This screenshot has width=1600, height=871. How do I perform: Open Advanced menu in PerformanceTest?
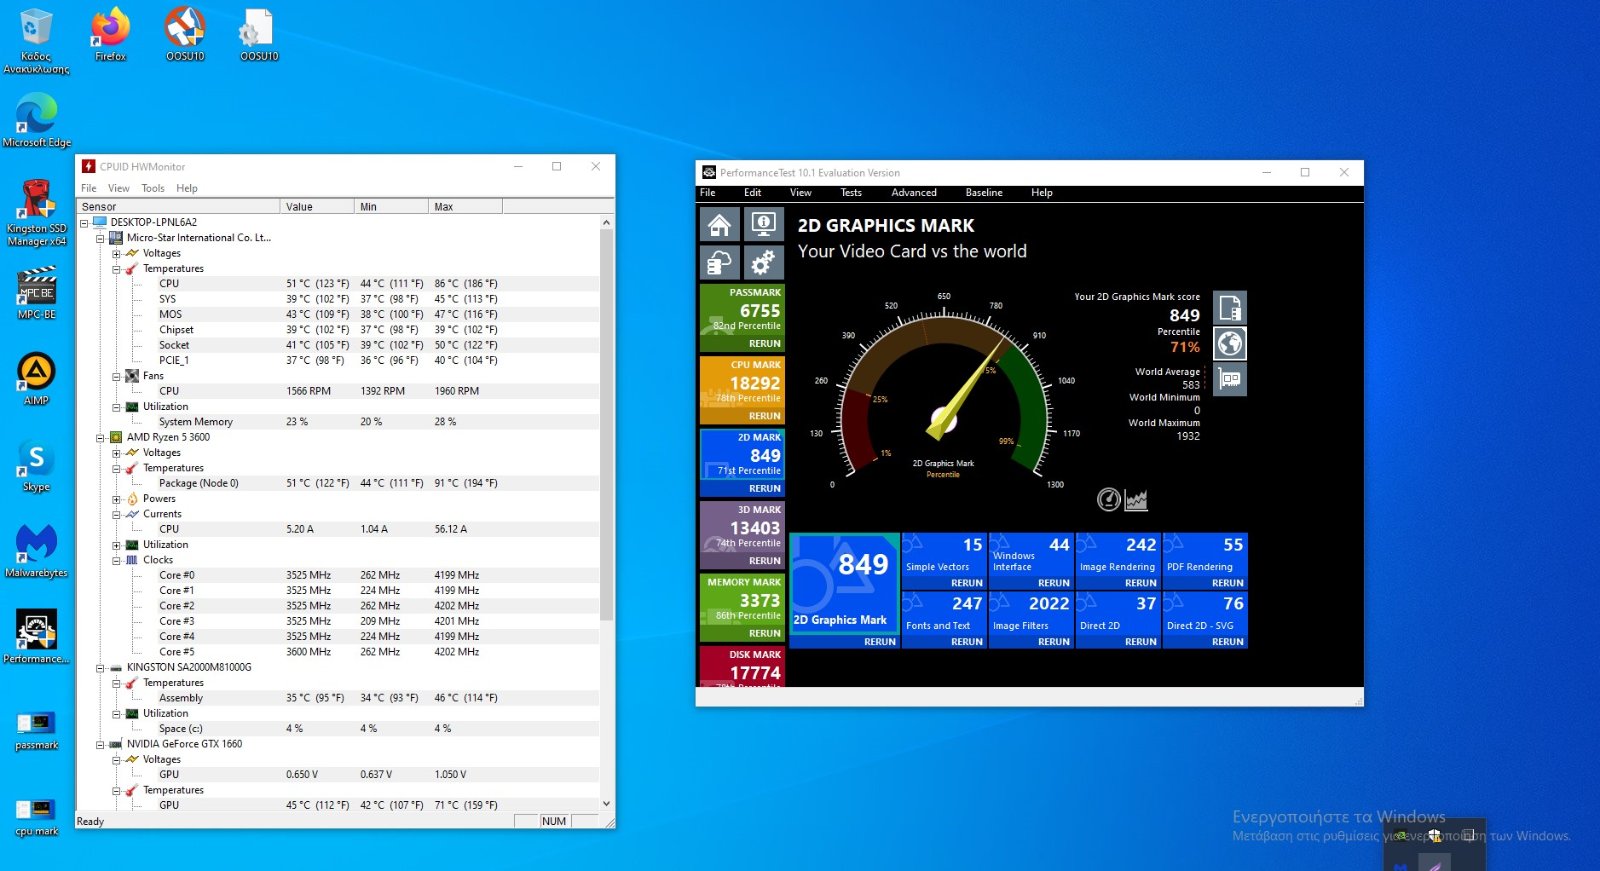pyautogui.click(x=914, y=193)
